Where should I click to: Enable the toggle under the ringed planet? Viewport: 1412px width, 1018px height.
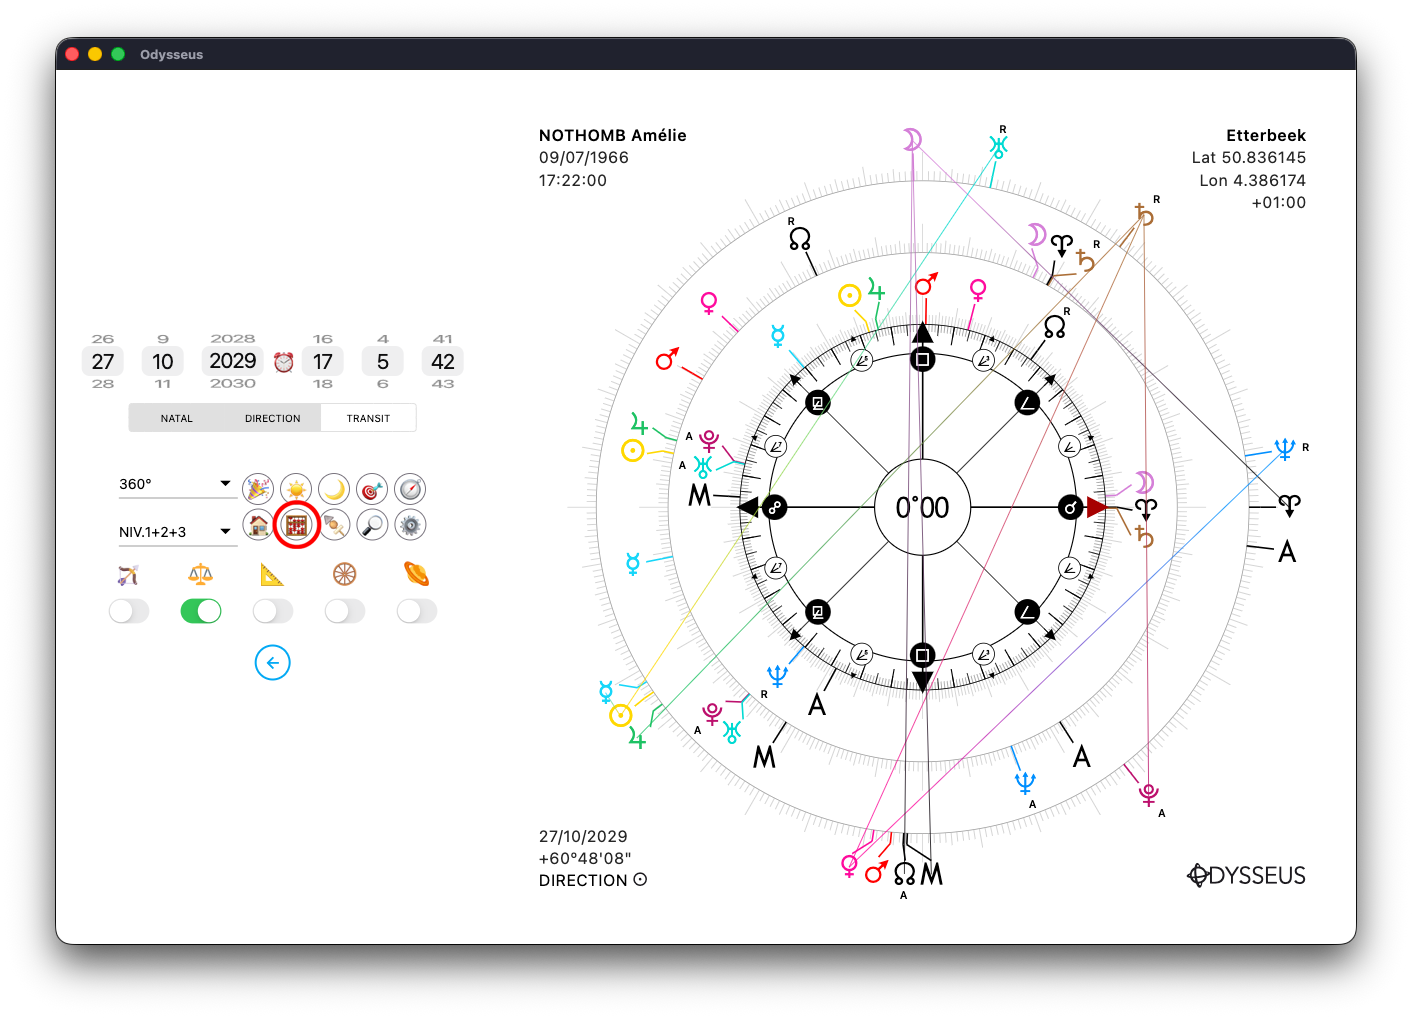pos(417,611)
